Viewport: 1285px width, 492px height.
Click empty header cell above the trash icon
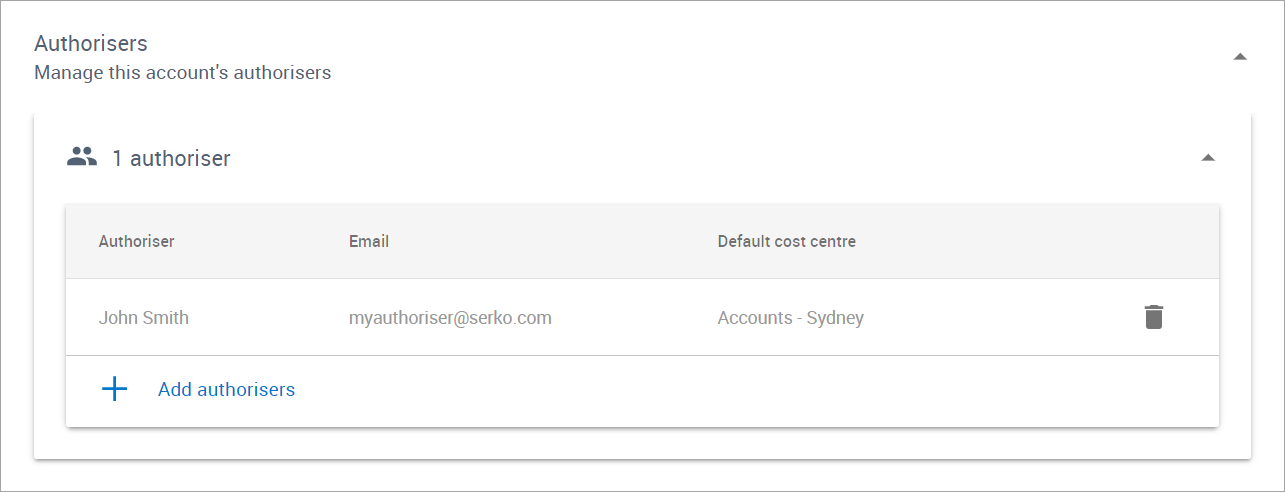coord(1154,241)
